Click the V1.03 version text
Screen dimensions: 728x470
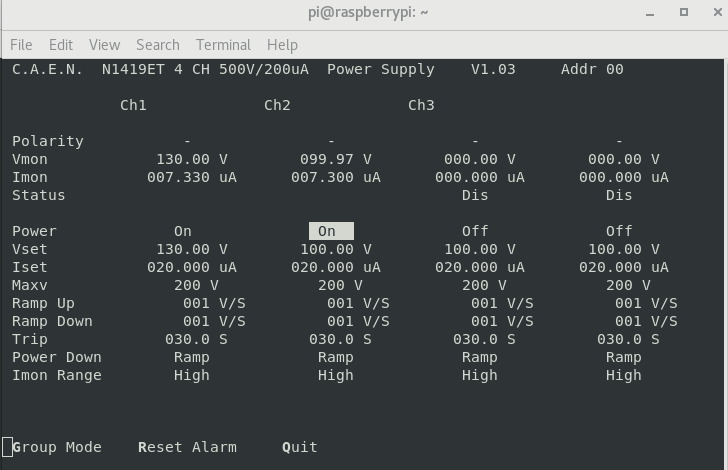click(x=493, y=69)
